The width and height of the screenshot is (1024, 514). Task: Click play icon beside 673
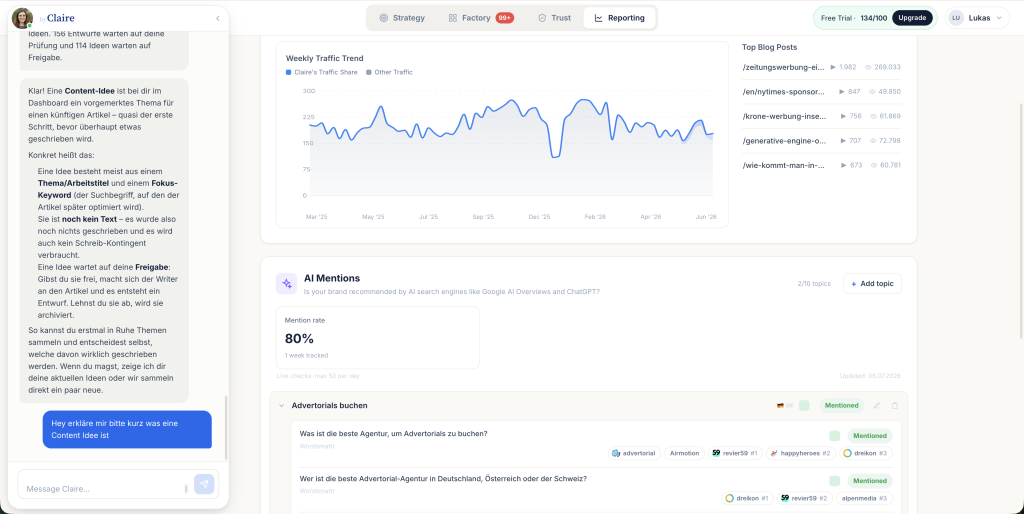(x=844, y=165)
